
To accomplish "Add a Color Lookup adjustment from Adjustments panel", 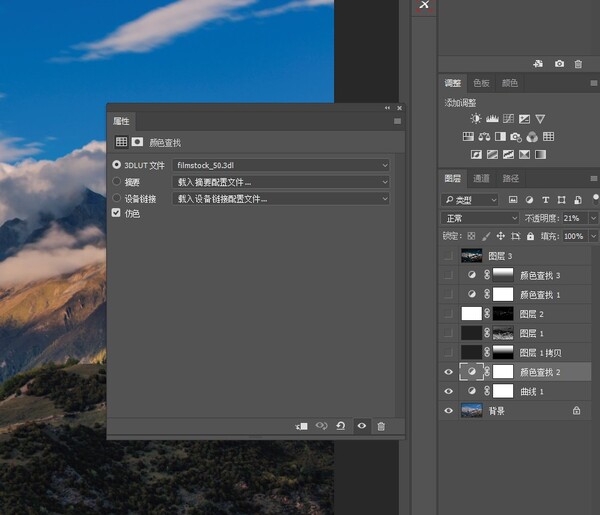I will [x=548, y=137].
